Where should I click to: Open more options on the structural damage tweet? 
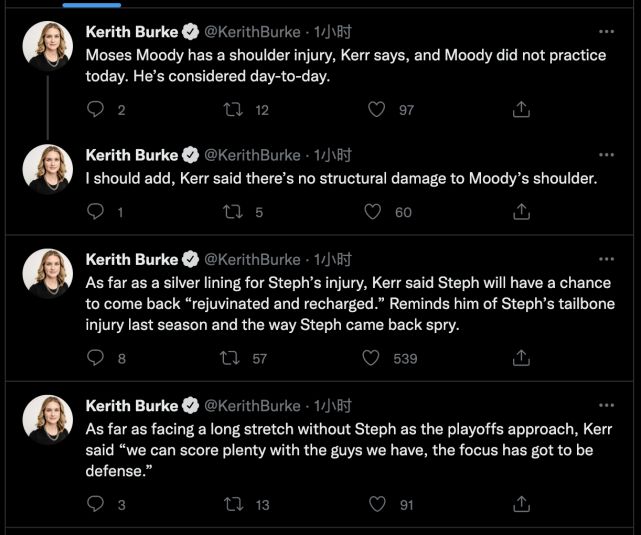click(x=606, y=155)
